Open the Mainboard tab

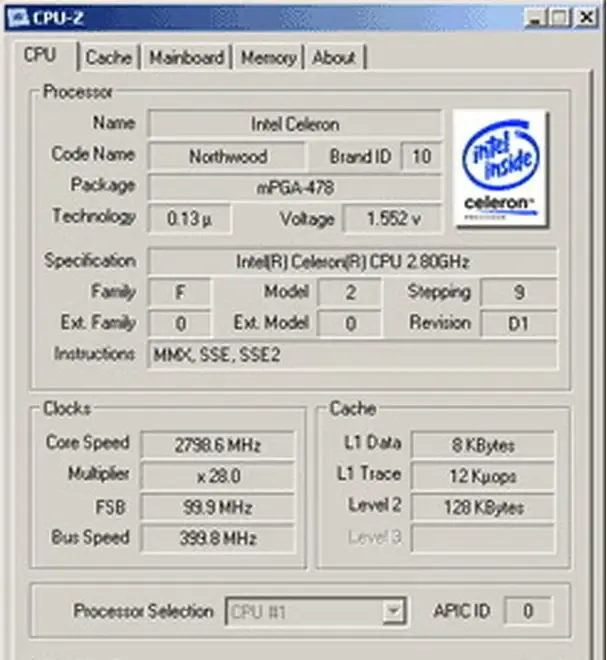[186, 57]
